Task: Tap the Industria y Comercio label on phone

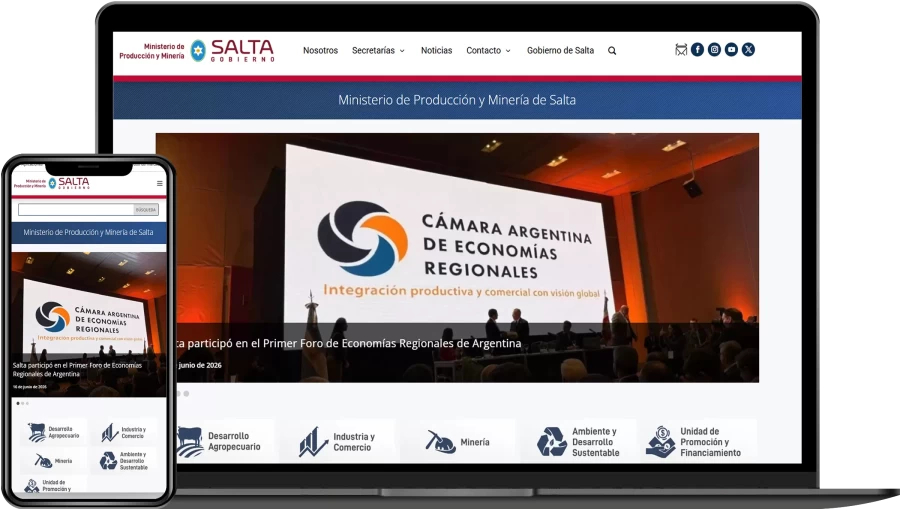Action: point(134,432)
